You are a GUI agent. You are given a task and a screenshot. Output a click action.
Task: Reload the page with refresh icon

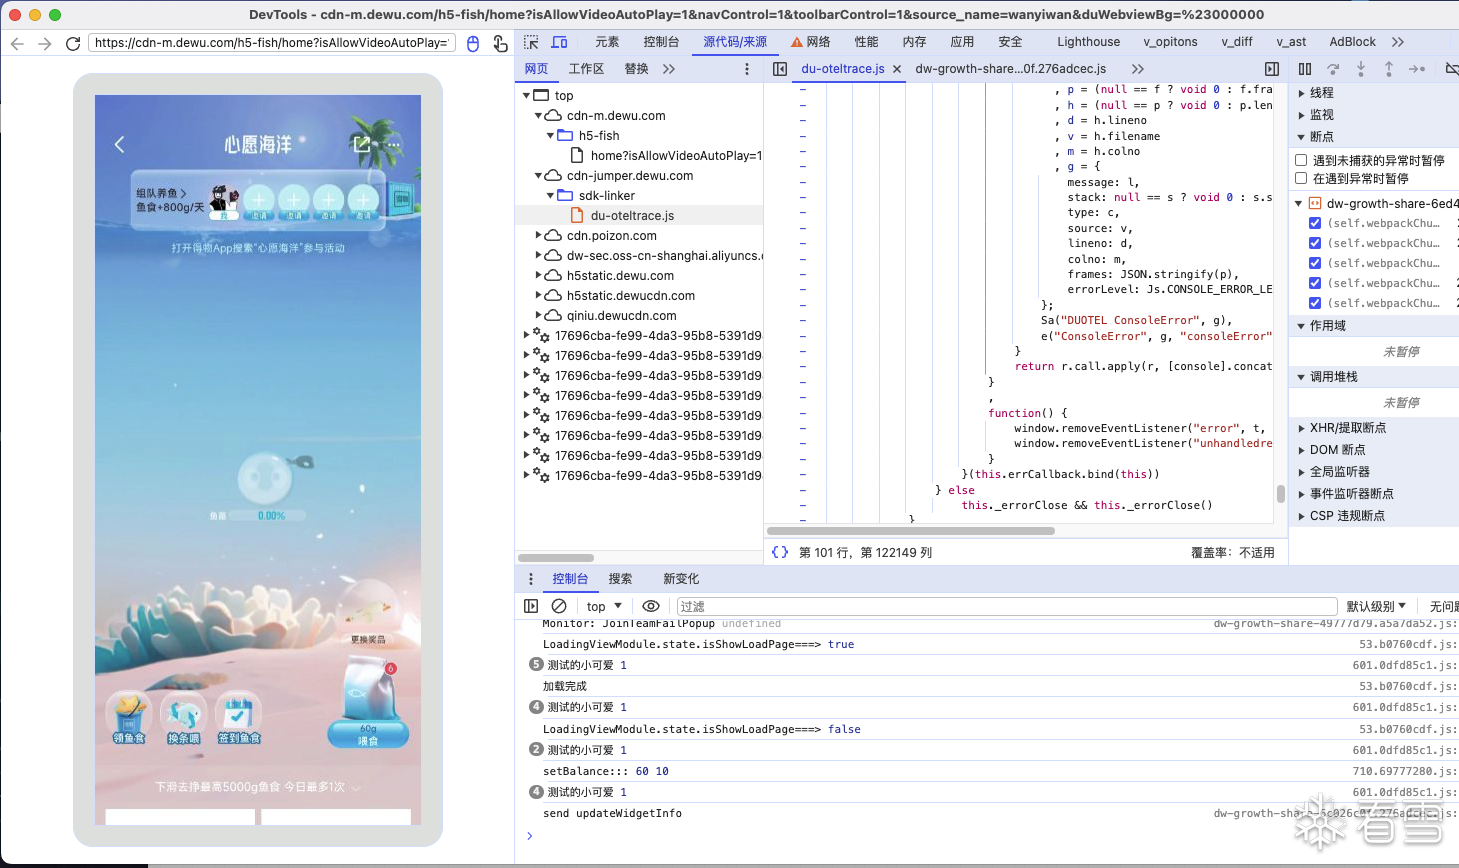coord(72,43)
